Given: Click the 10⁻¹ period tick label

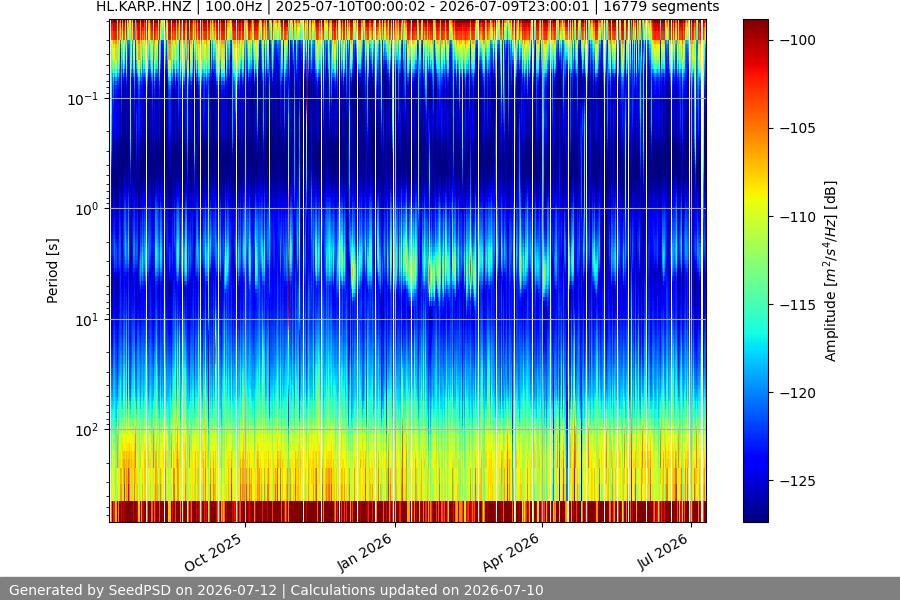Looking at the screenshot, I should tap(83, 99).
